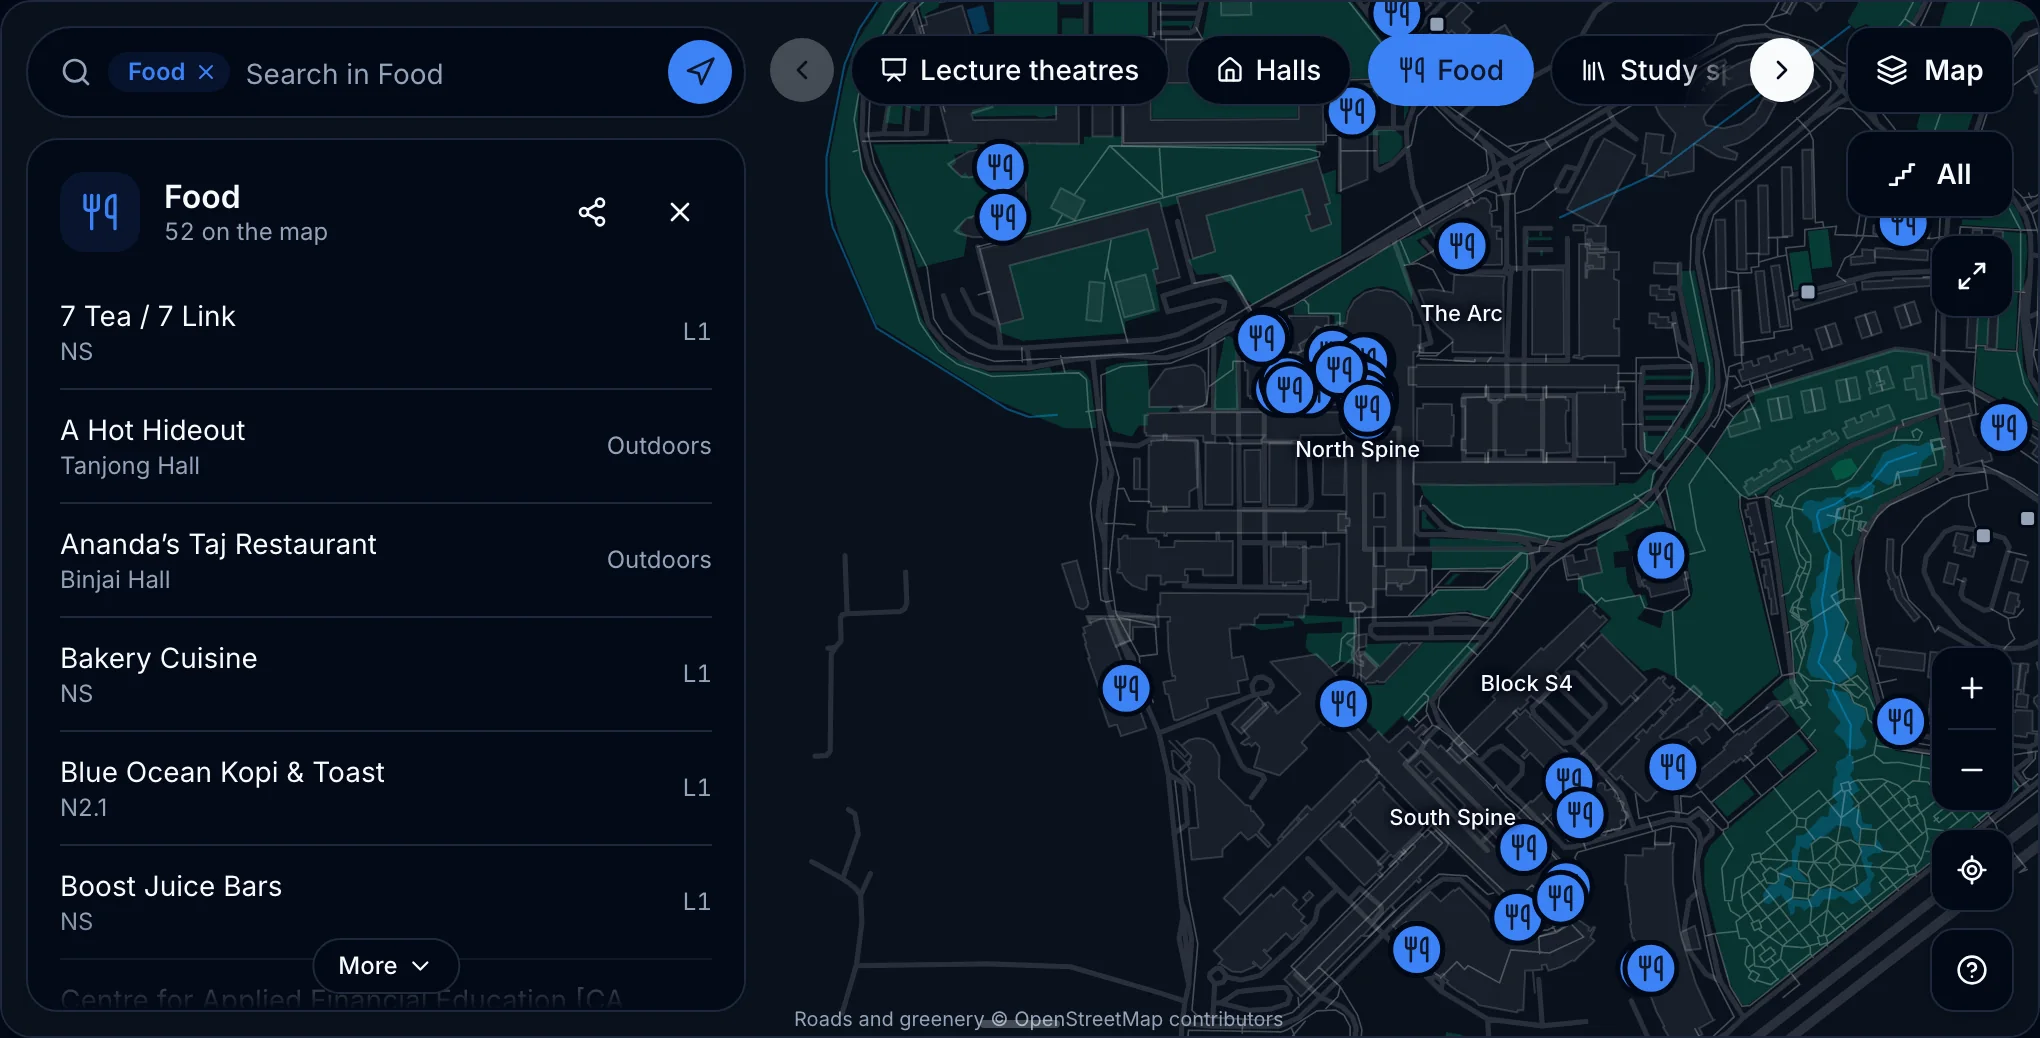Click the food marker above The Arc

click(1462, 245)
